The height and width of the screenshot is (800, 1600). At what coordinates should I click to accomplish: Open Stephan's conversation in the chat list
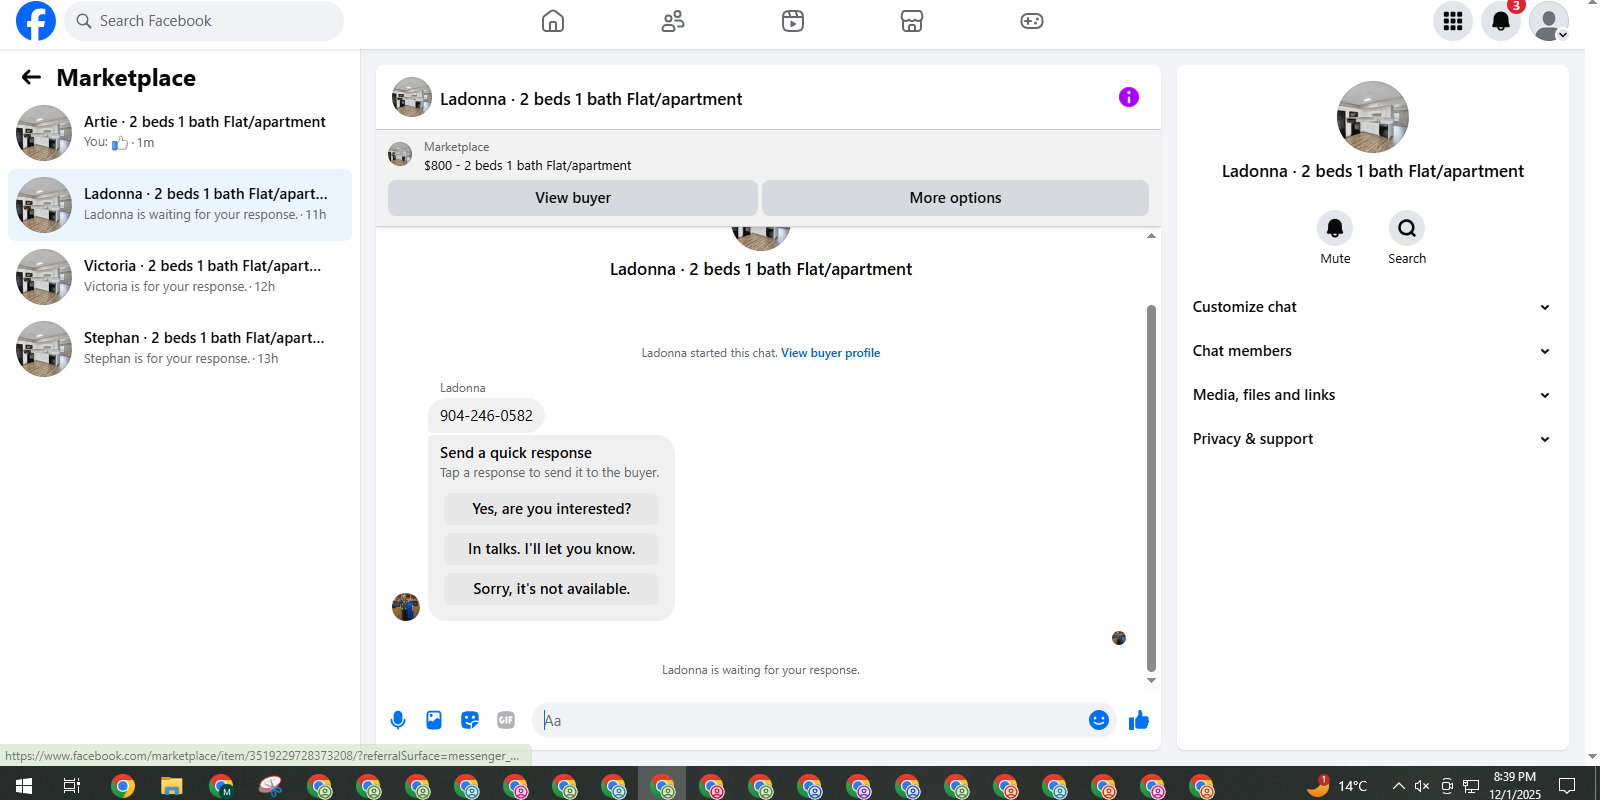pos(180,349)
